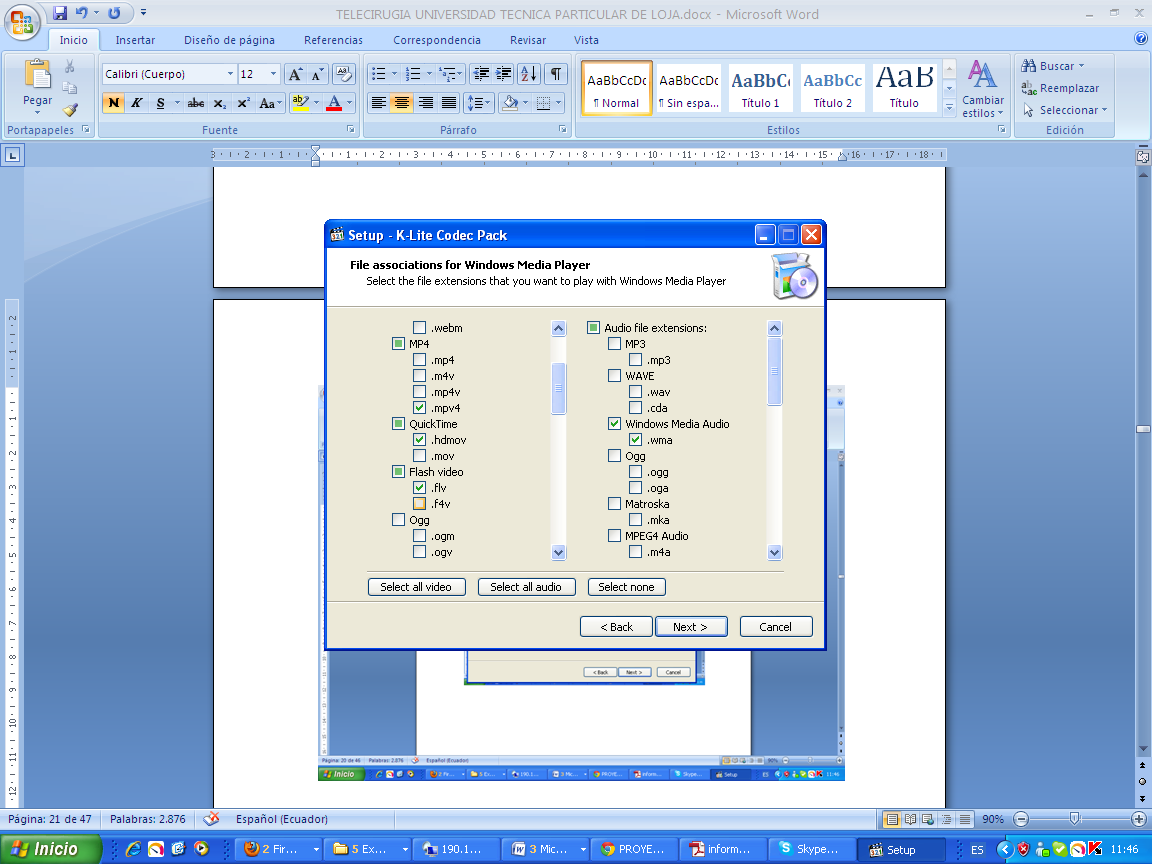Check the .webm extension checkbox

point(420,328)
